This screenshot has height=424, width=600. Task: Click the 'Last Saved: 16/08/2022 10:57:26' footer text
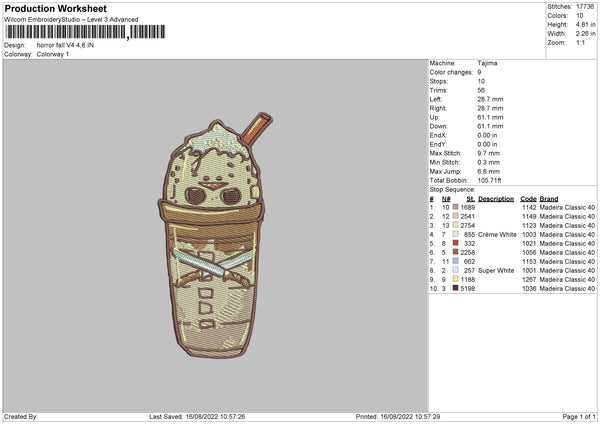[197, 416]
